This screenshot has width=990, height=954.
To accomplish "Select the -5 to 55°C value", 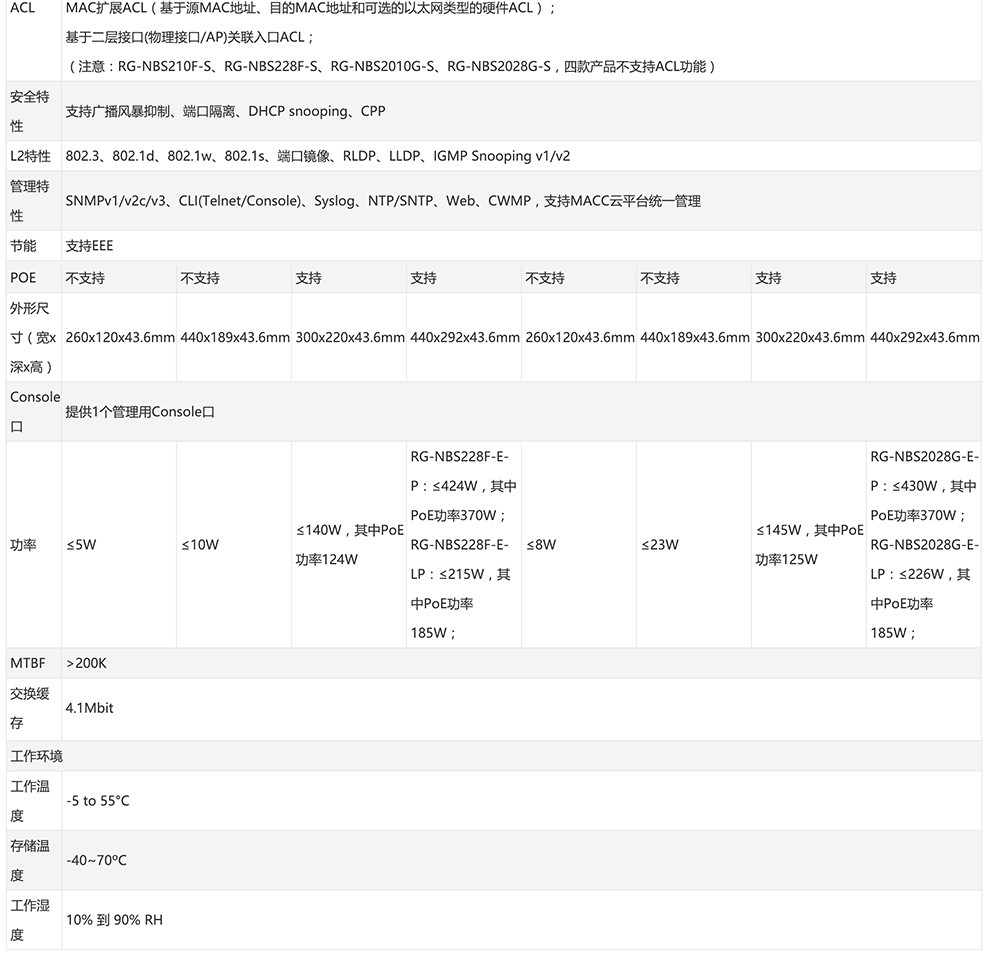I will [97, 801].
